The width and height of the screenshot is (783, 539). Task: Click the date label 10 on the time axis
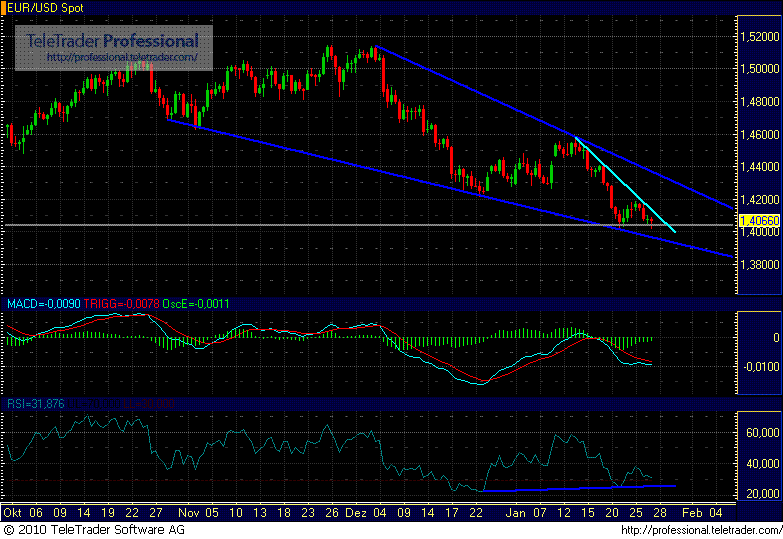[x=236, y=513]
